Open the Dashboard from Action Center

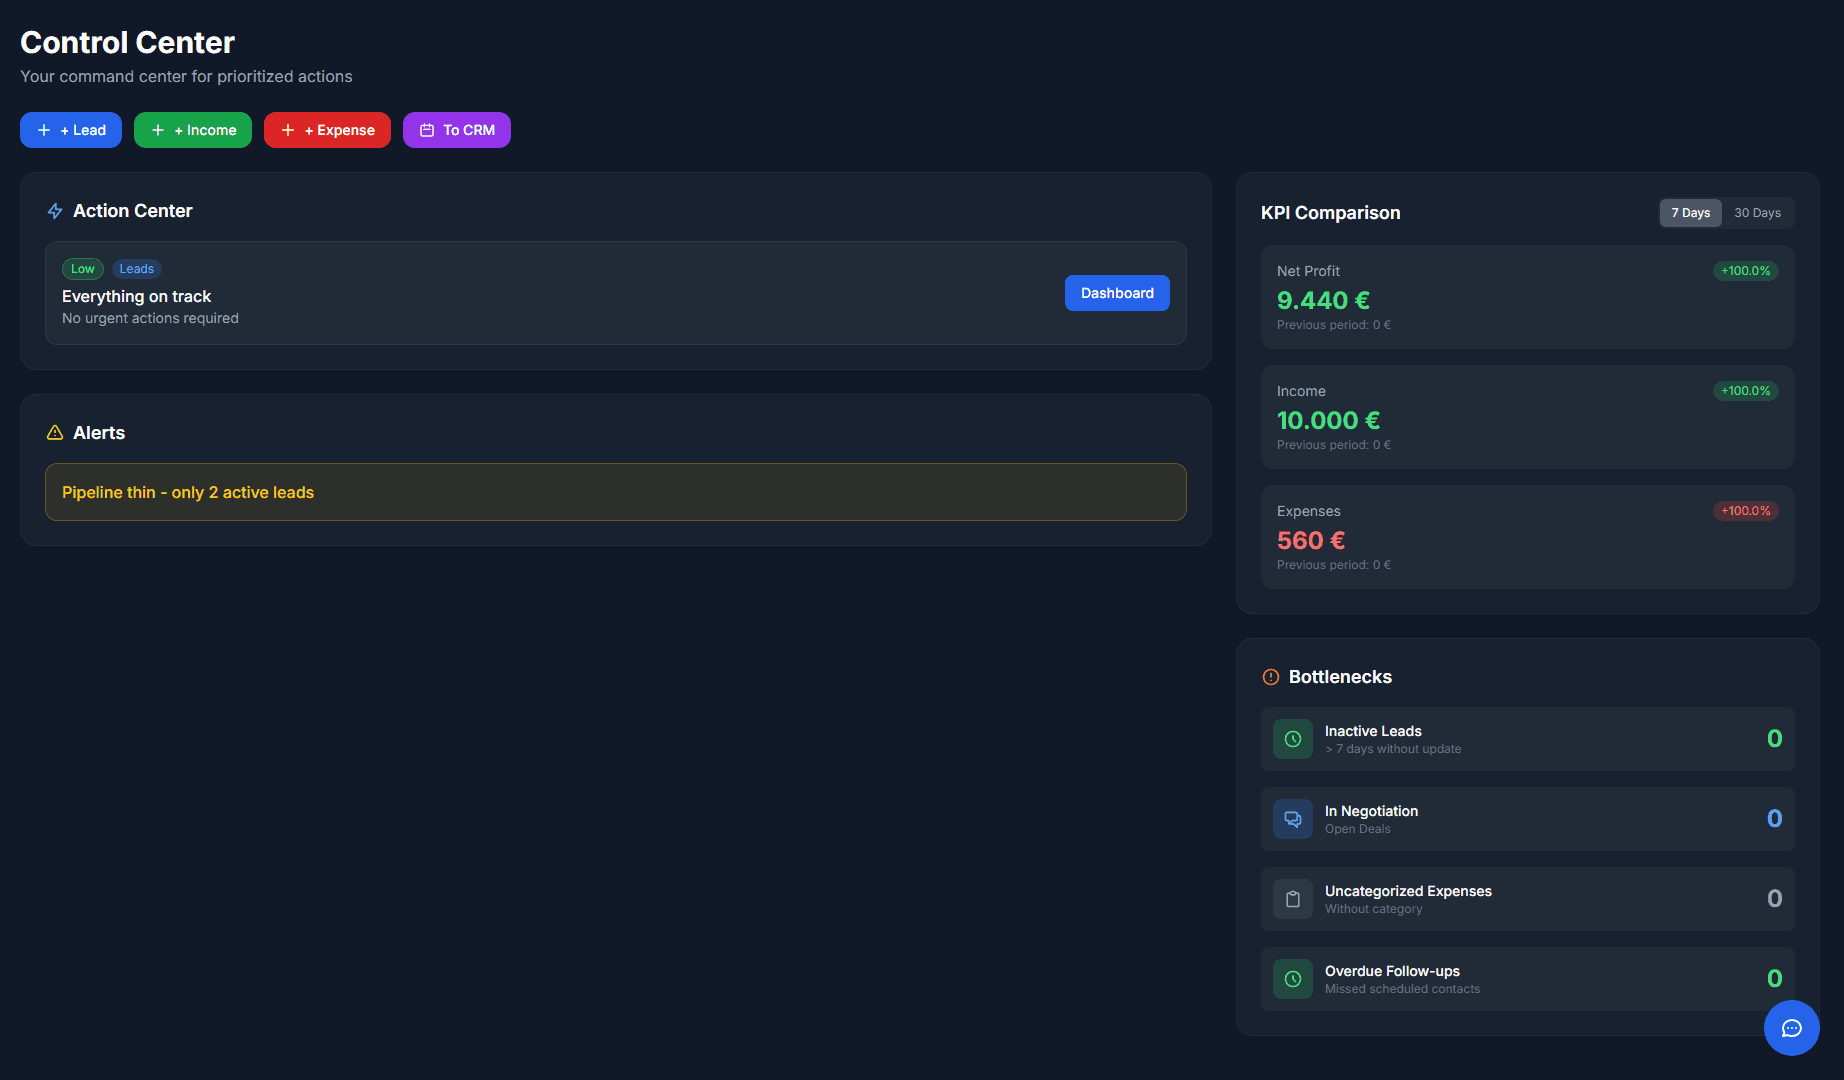point(1117,293)
